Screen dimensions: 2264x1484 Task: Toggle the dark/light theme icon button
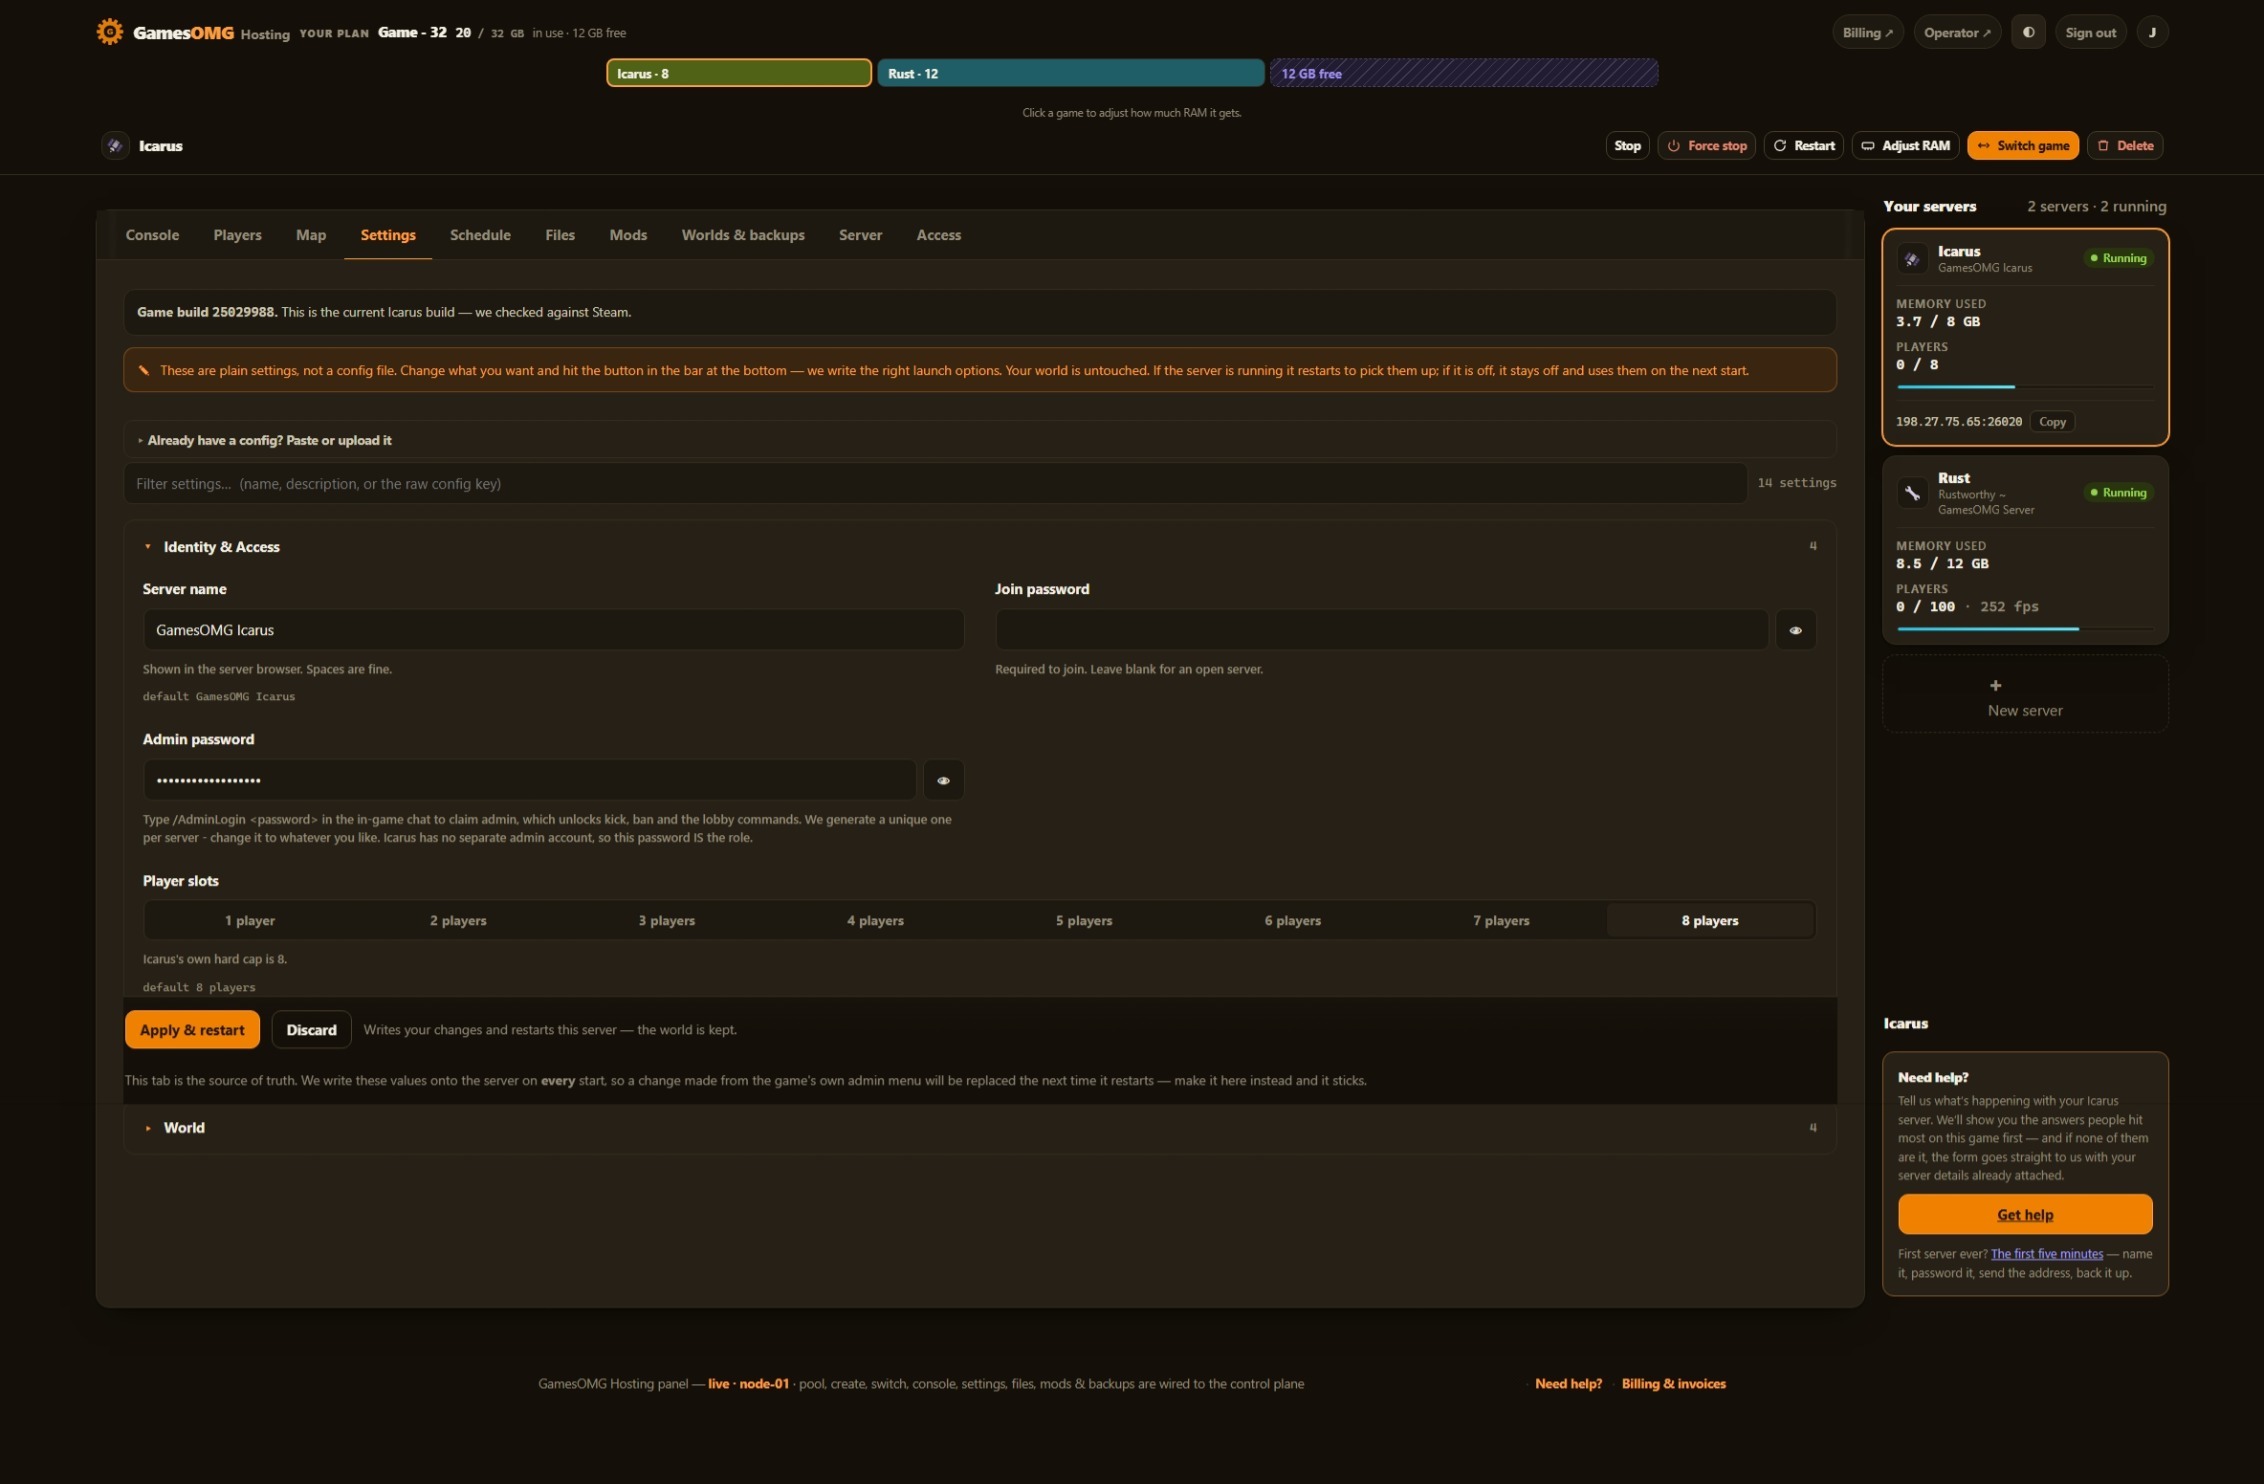[2028, 32]
